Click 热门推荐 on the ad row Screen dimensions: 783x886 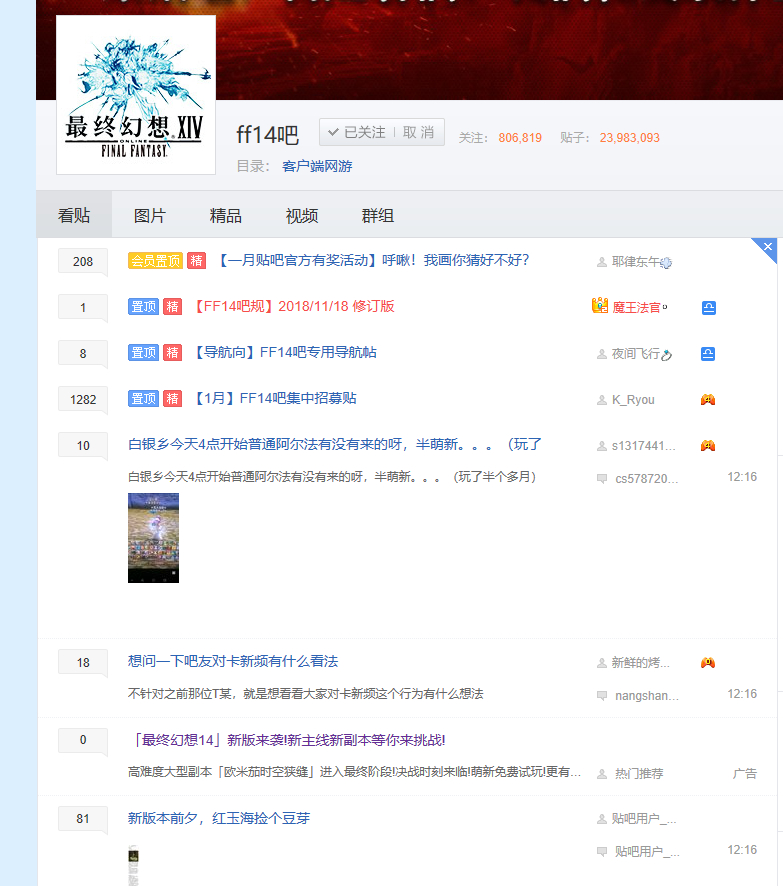click(639, 774)
